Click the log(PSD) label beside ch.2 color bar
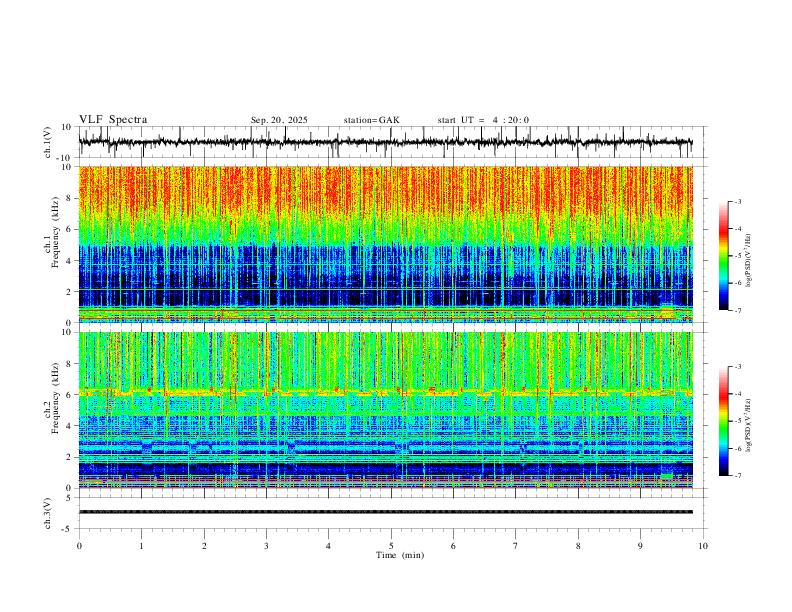 [x=748, y=426]
